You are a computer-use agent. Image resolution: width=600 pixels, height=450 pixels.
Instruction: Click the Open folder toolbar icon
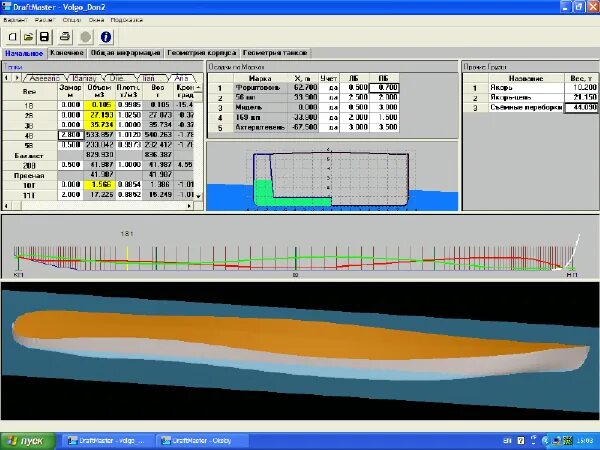pos(28,37)
